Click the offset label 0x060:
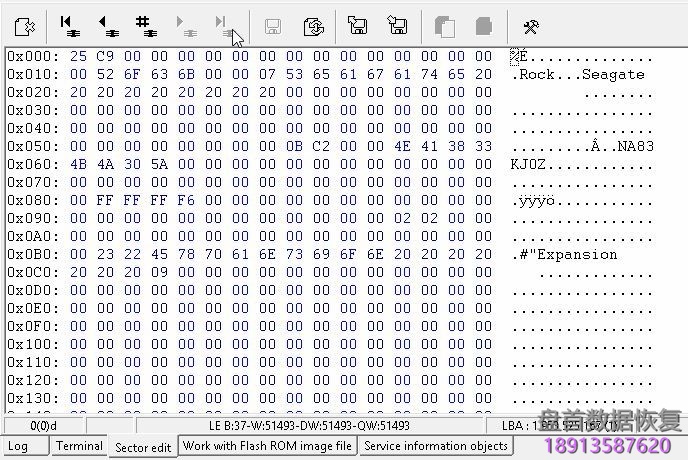688x460 pixels. click(x=33, y=164)
